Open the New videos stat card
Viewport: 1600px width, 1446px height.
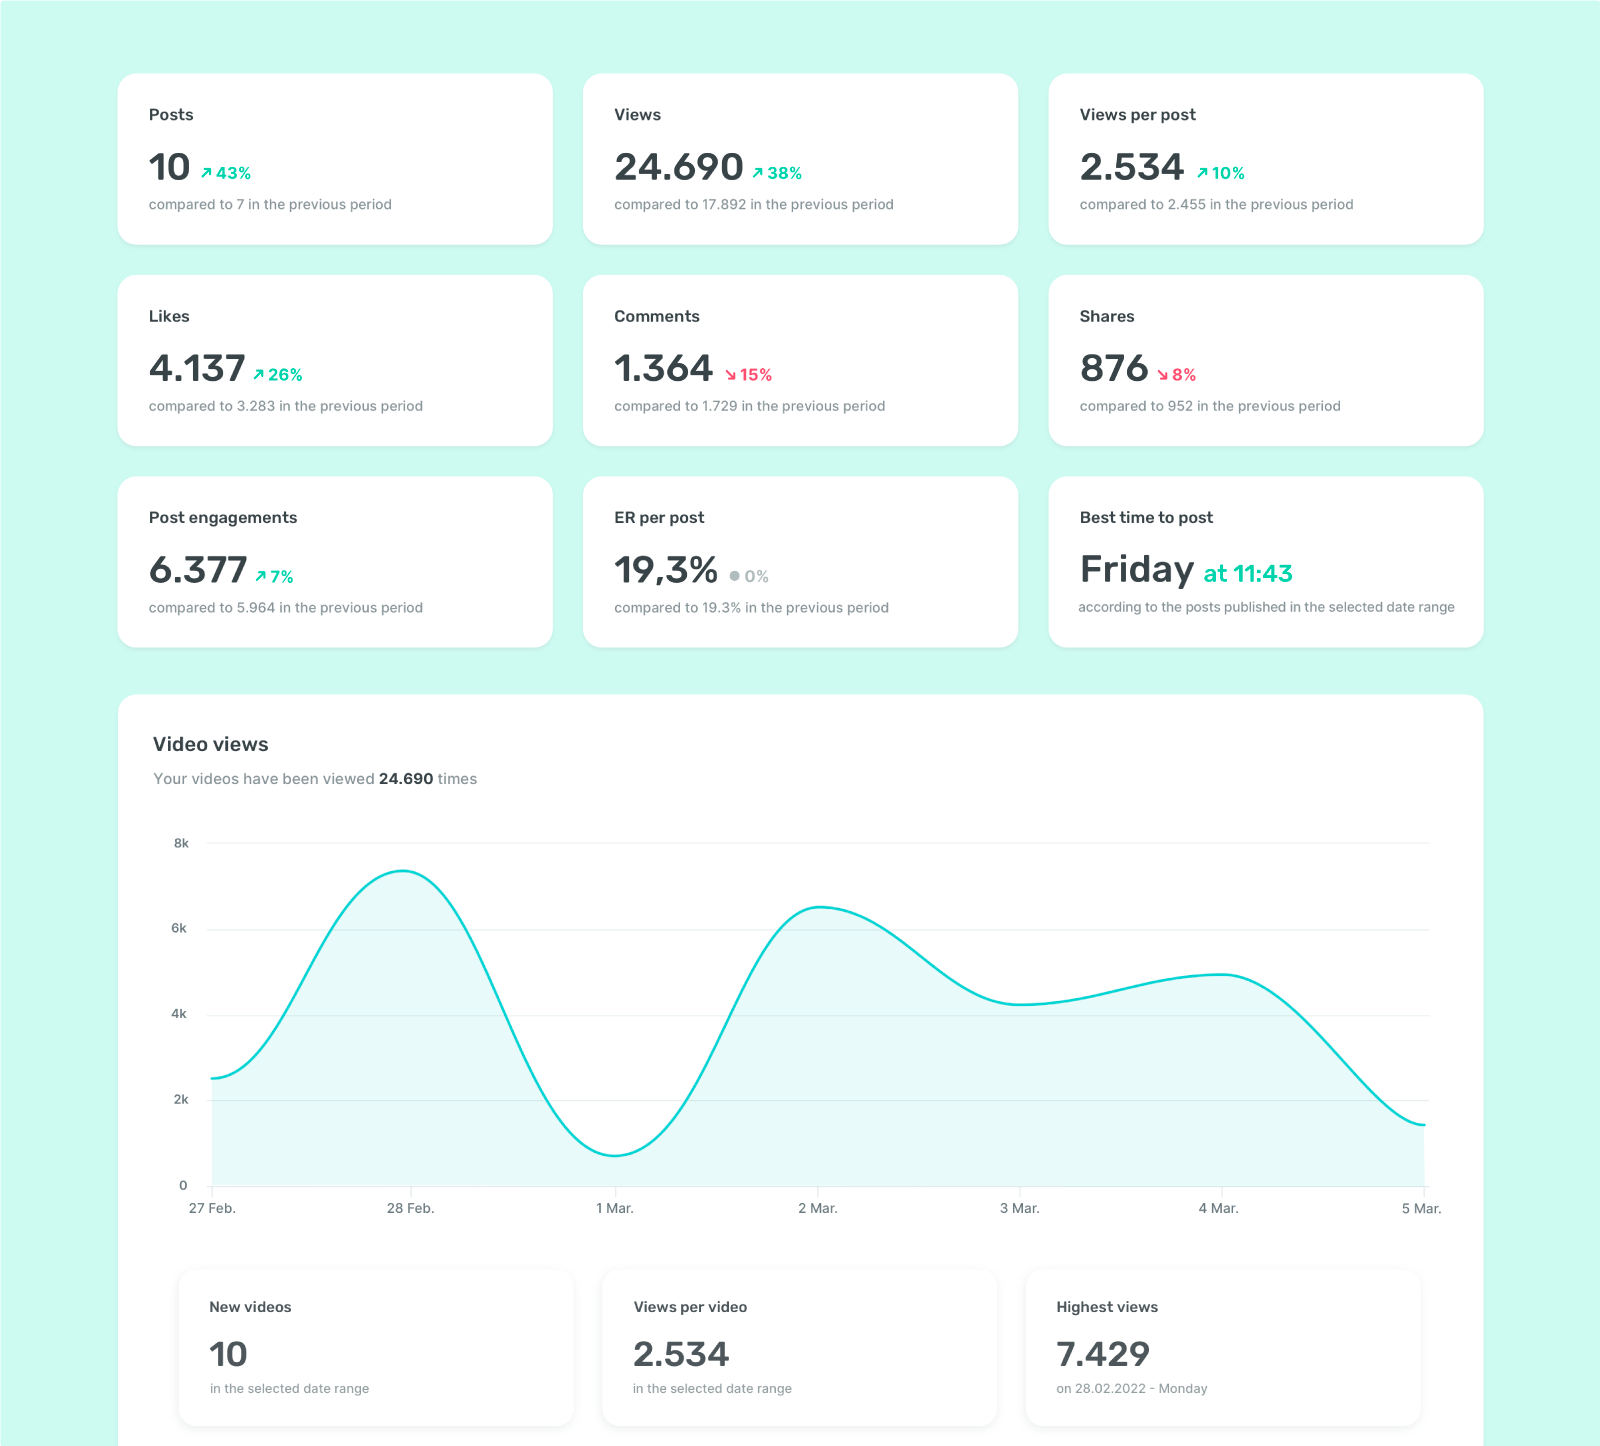tap(376, 1347)
